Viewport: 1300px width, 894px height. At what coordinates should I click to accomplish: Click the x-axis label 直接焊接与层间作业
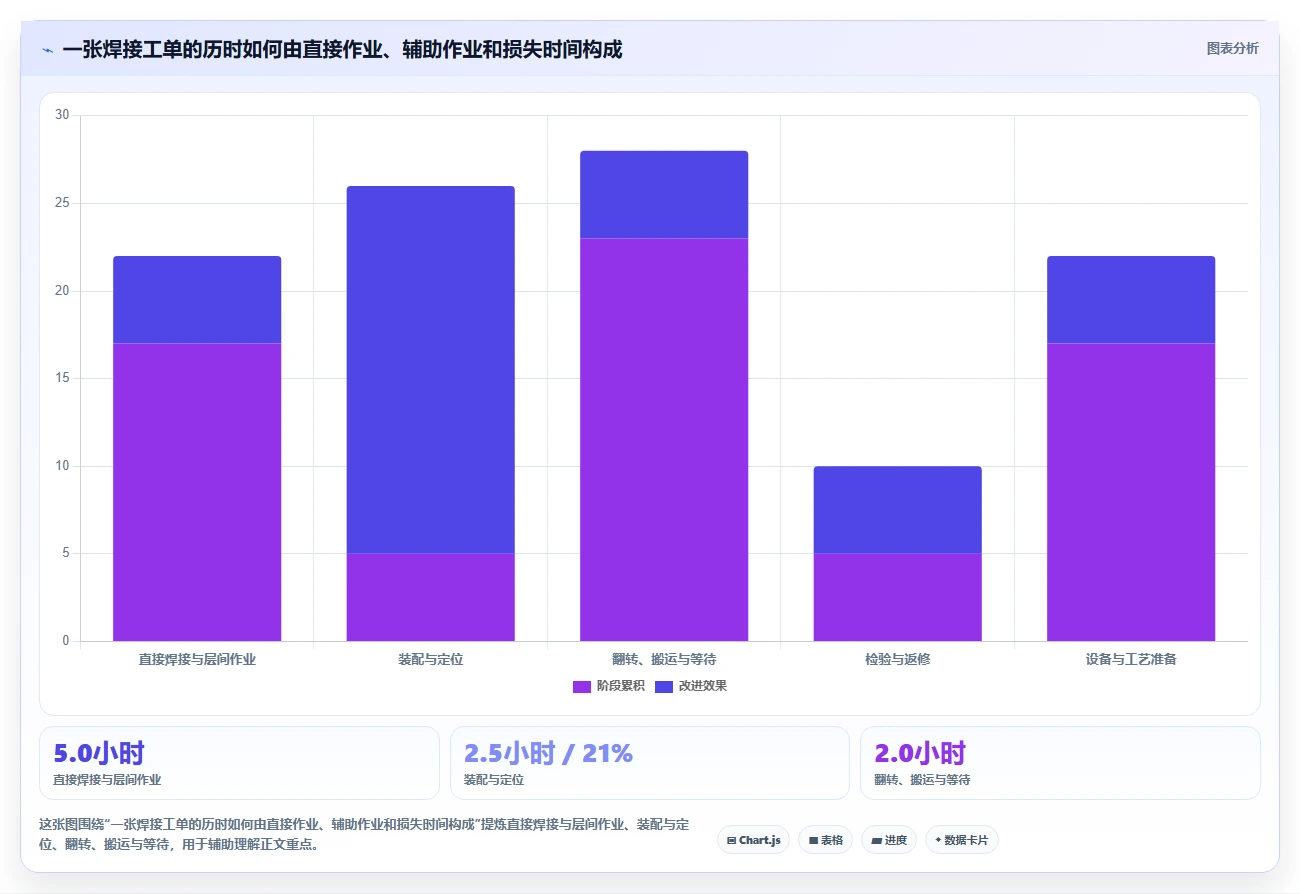pos(197,660)
